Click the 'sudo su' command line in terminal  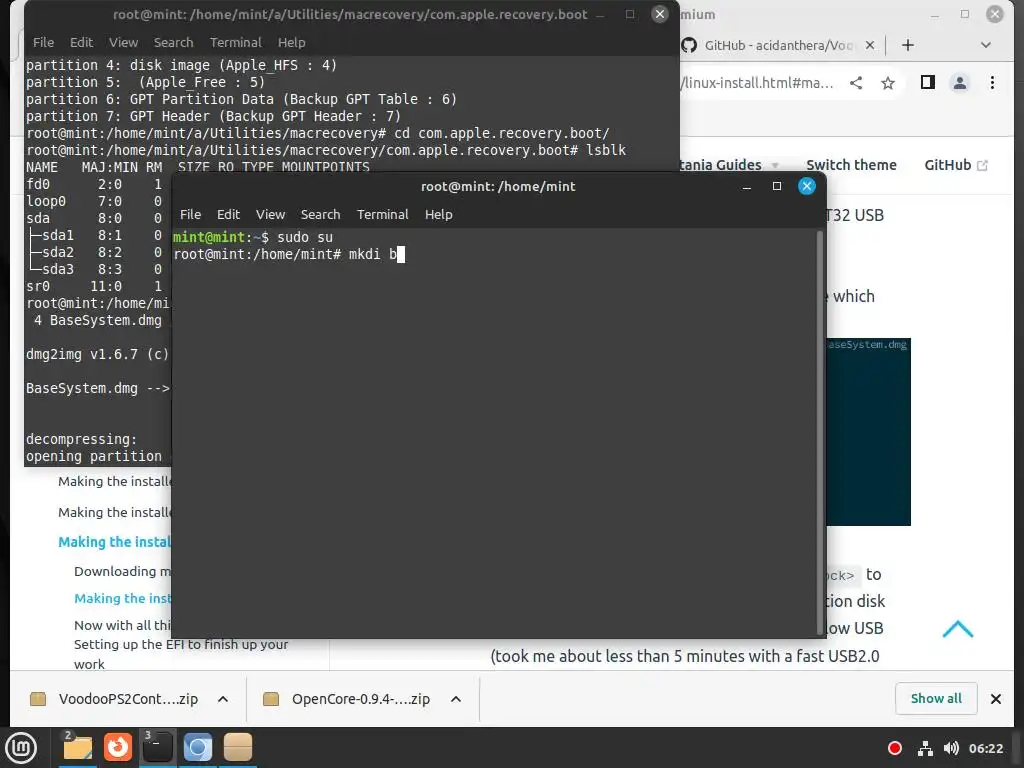point(253,237)
